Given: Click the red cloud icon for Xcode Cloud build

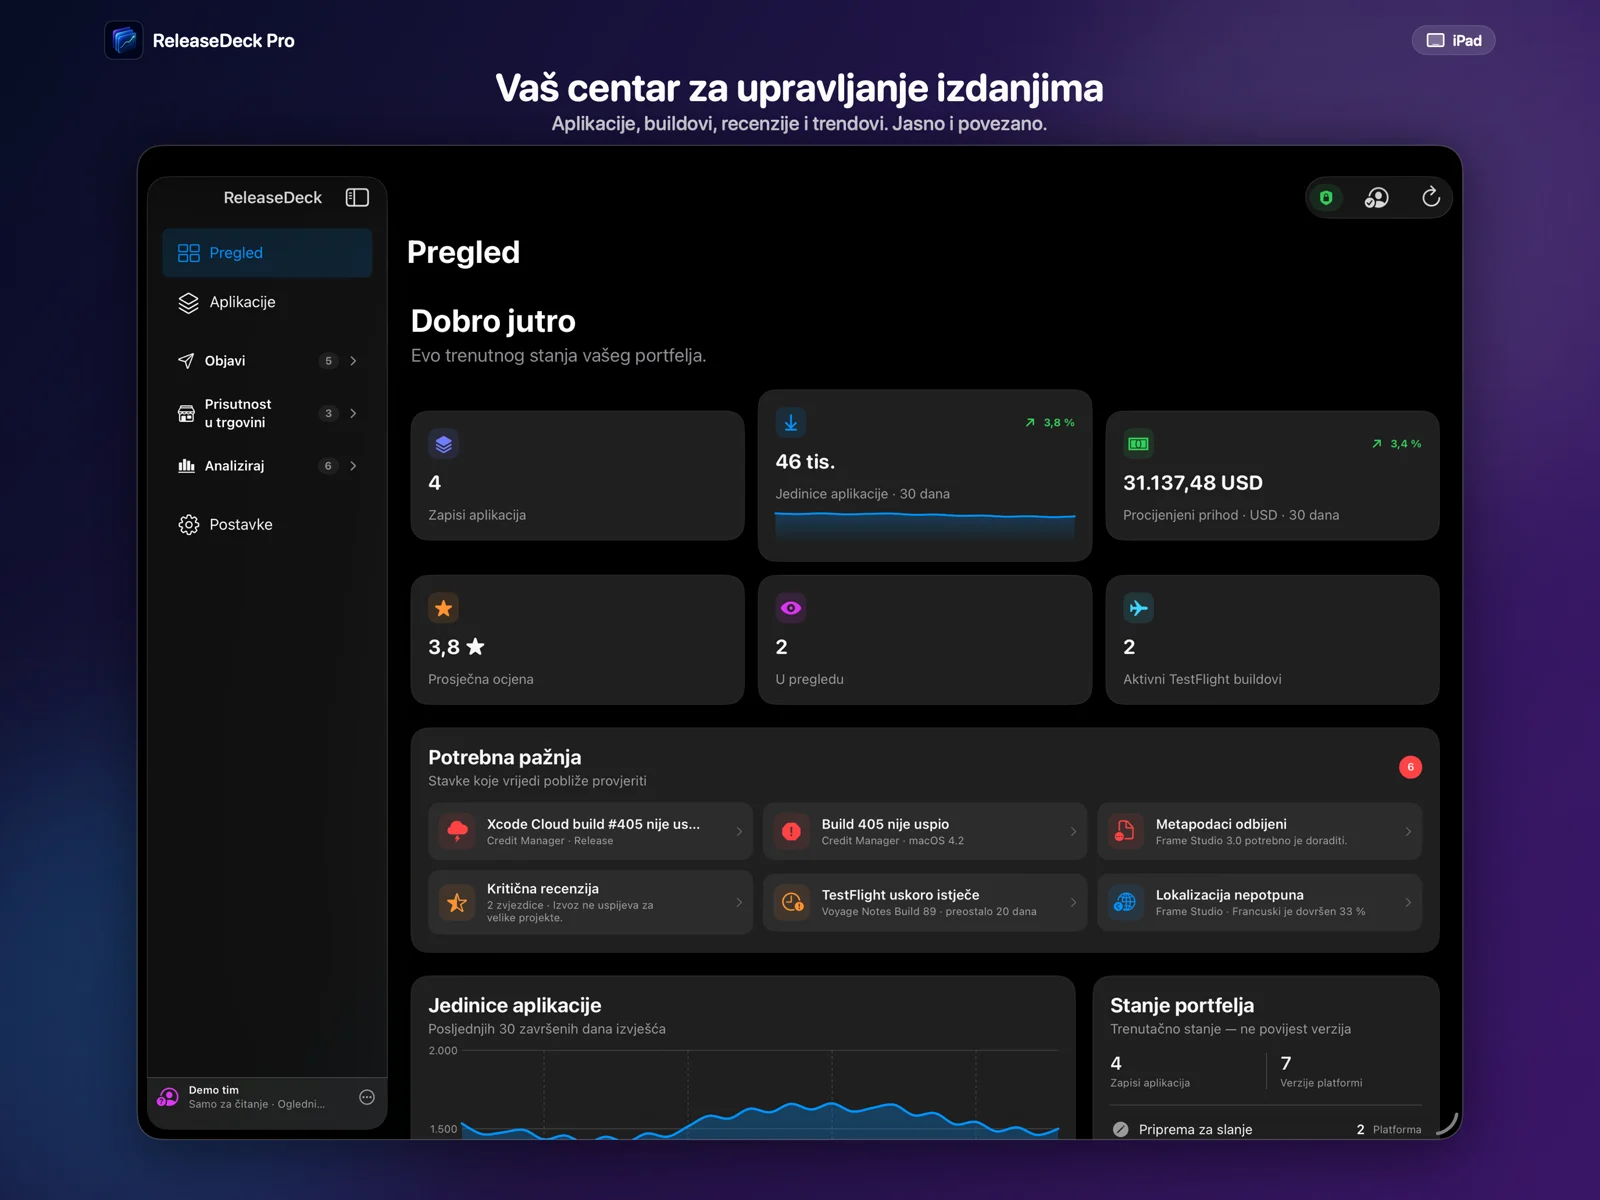Looking at the screenshot, I should (458, 831).
